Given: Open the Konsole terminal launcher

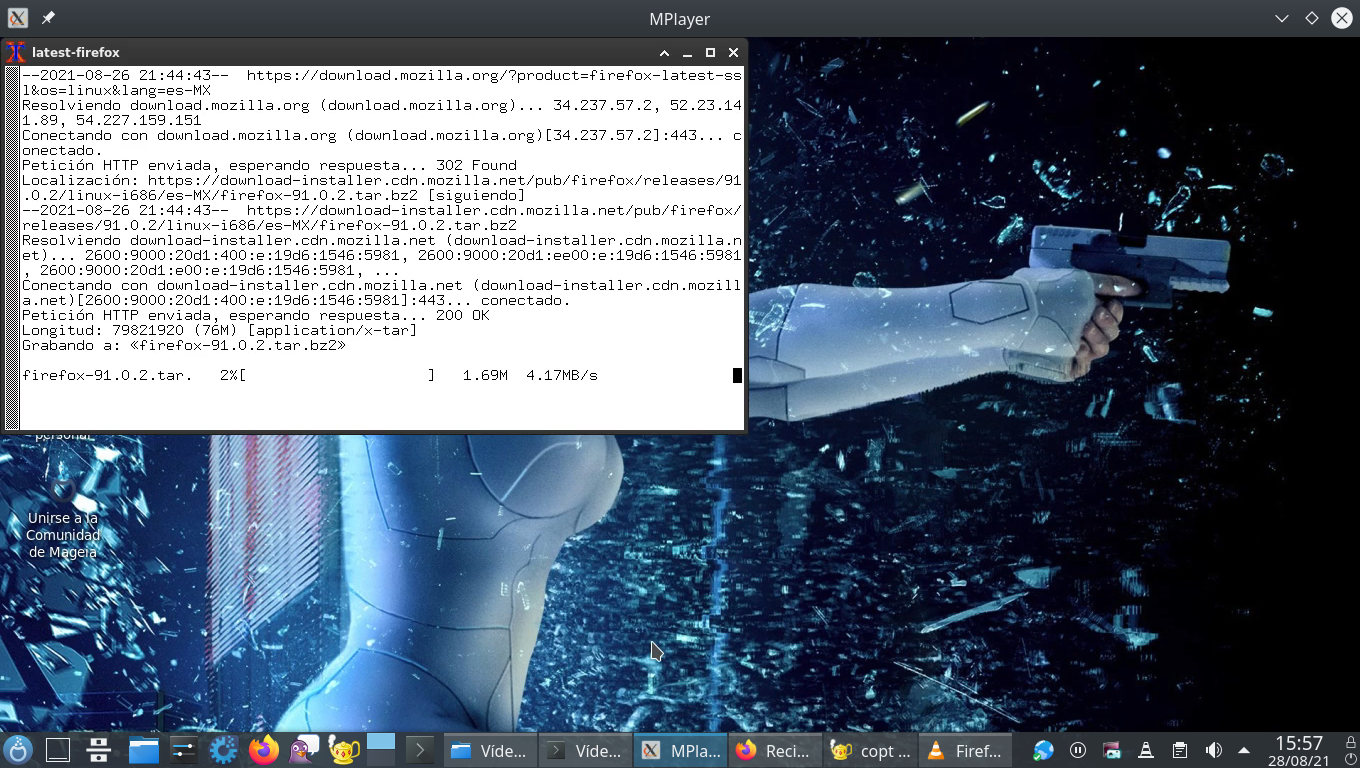Looking at the screenshot, I should (x=419, y=750).
